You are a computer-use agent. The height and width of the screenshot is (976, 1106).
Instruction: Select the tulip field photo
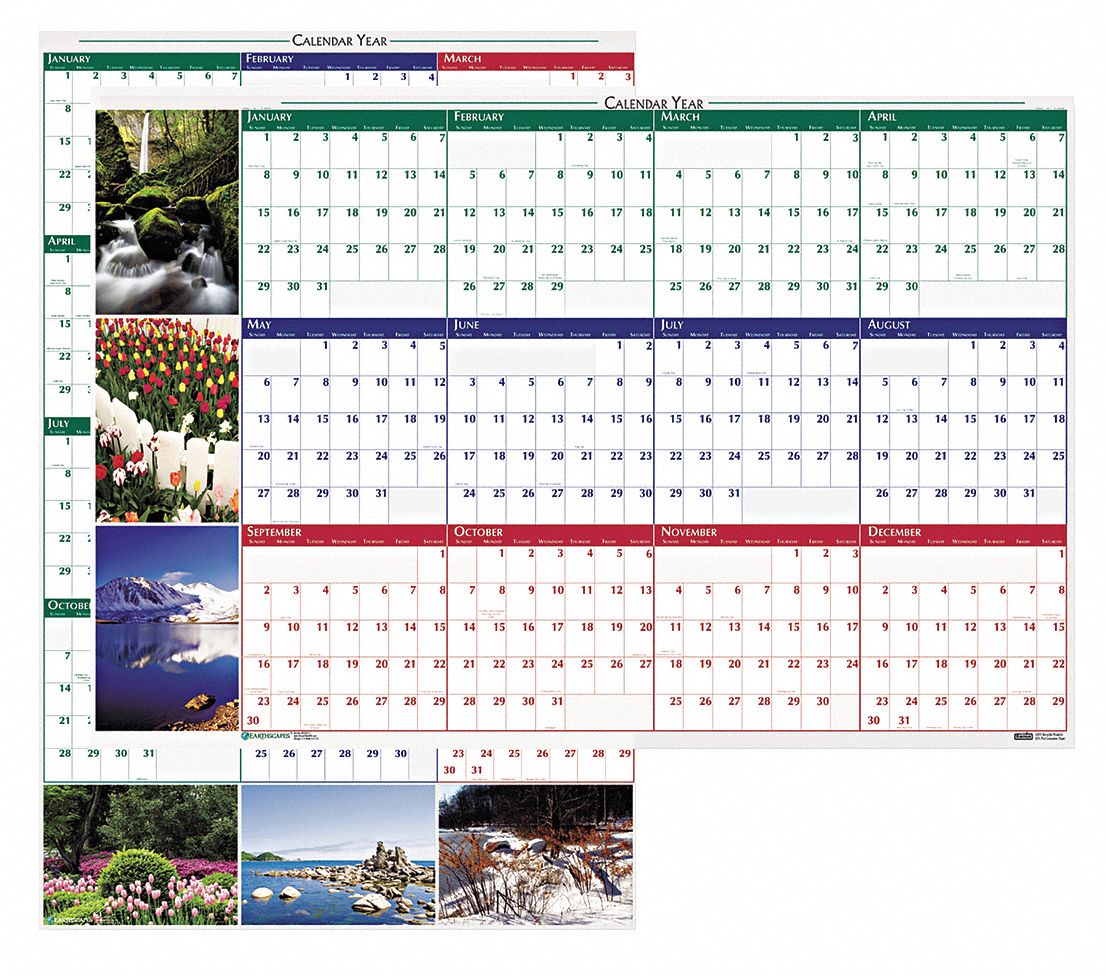pos(167,420)
